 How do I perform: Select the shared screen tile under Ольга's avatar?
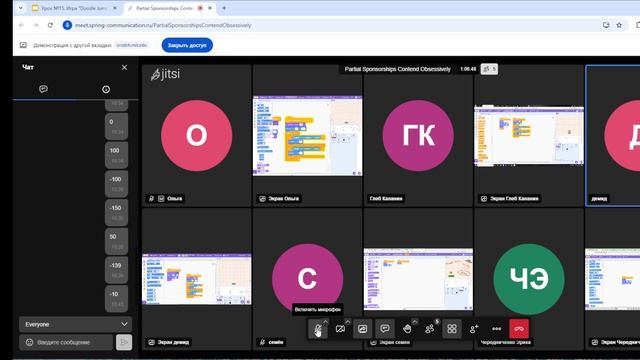197,279
